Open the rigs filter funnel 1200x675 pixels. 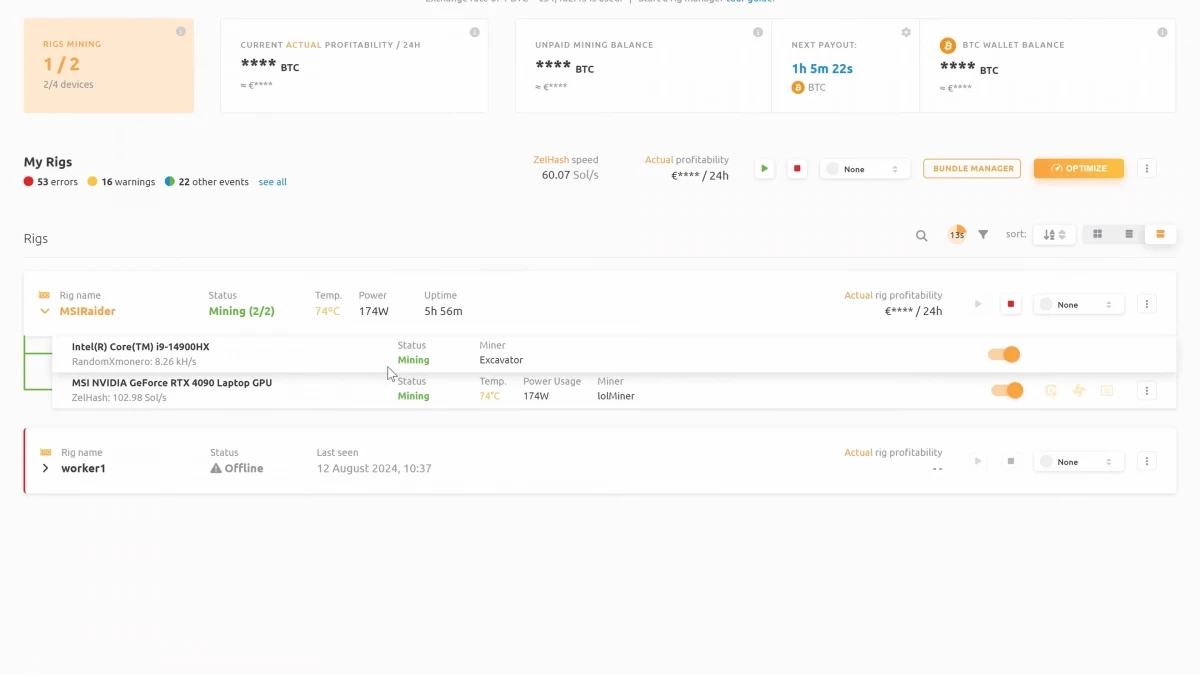coord(983,235)
